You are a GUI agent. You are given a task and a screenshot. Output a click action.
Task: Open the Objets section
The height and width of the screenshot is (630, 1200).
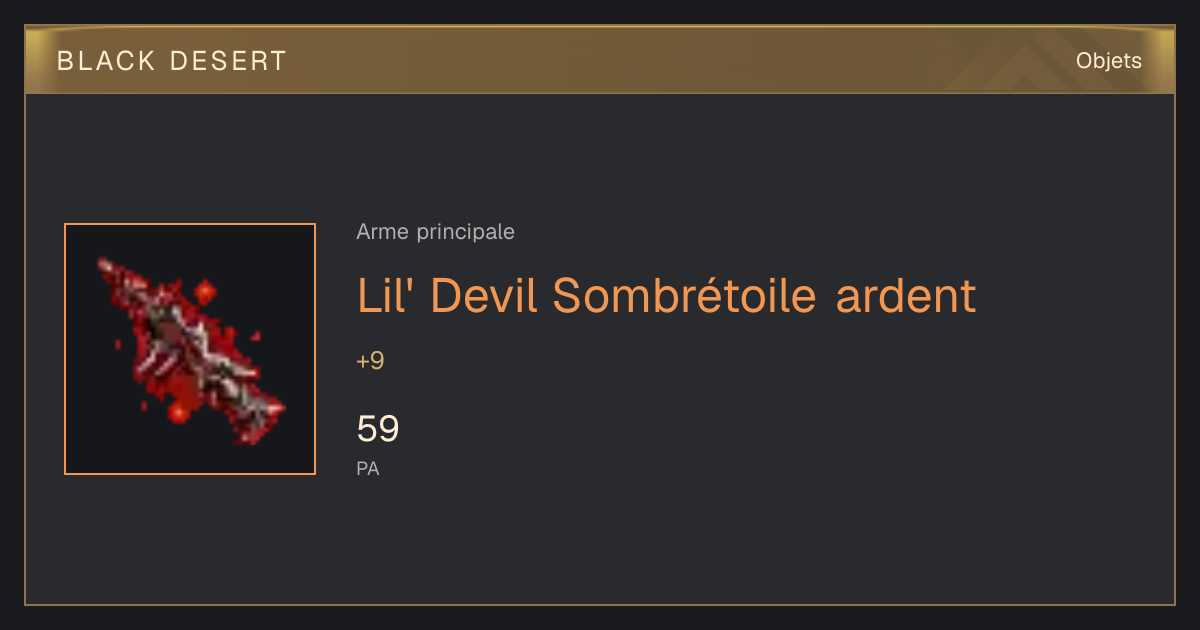coord(1109,61)
